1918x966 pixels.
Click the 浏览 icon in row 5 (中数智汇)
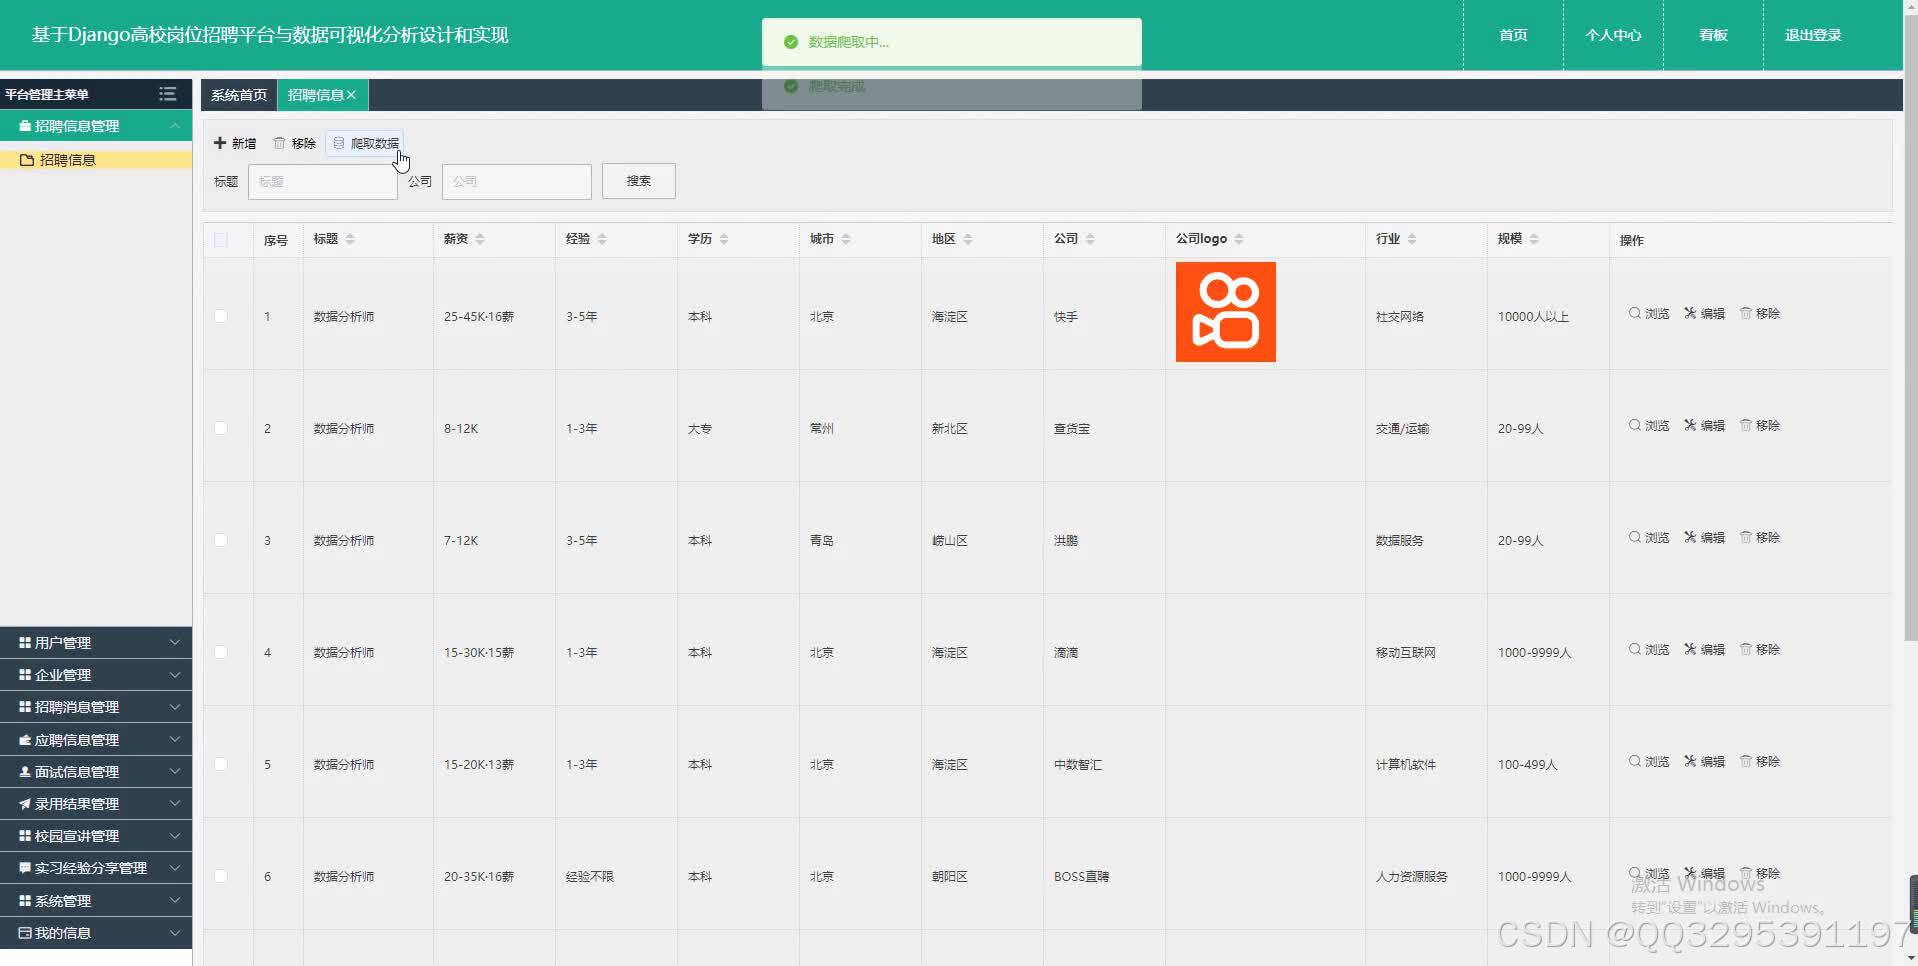click(1634, 761)
